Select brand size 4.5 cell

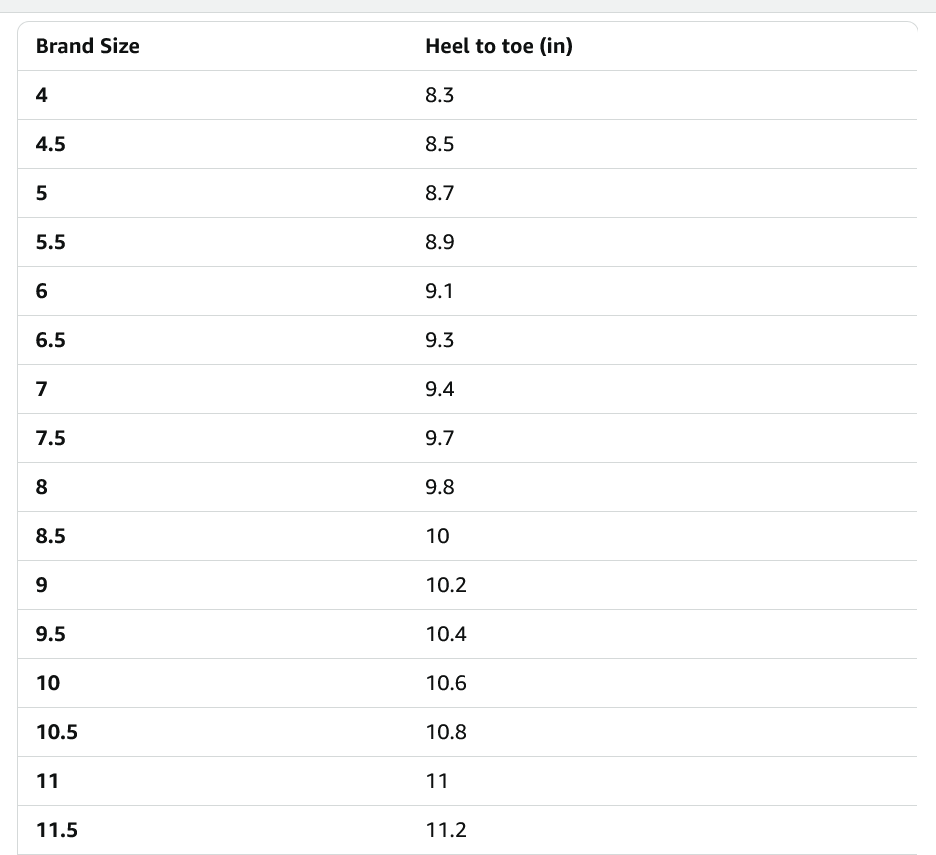pos(50,144)
